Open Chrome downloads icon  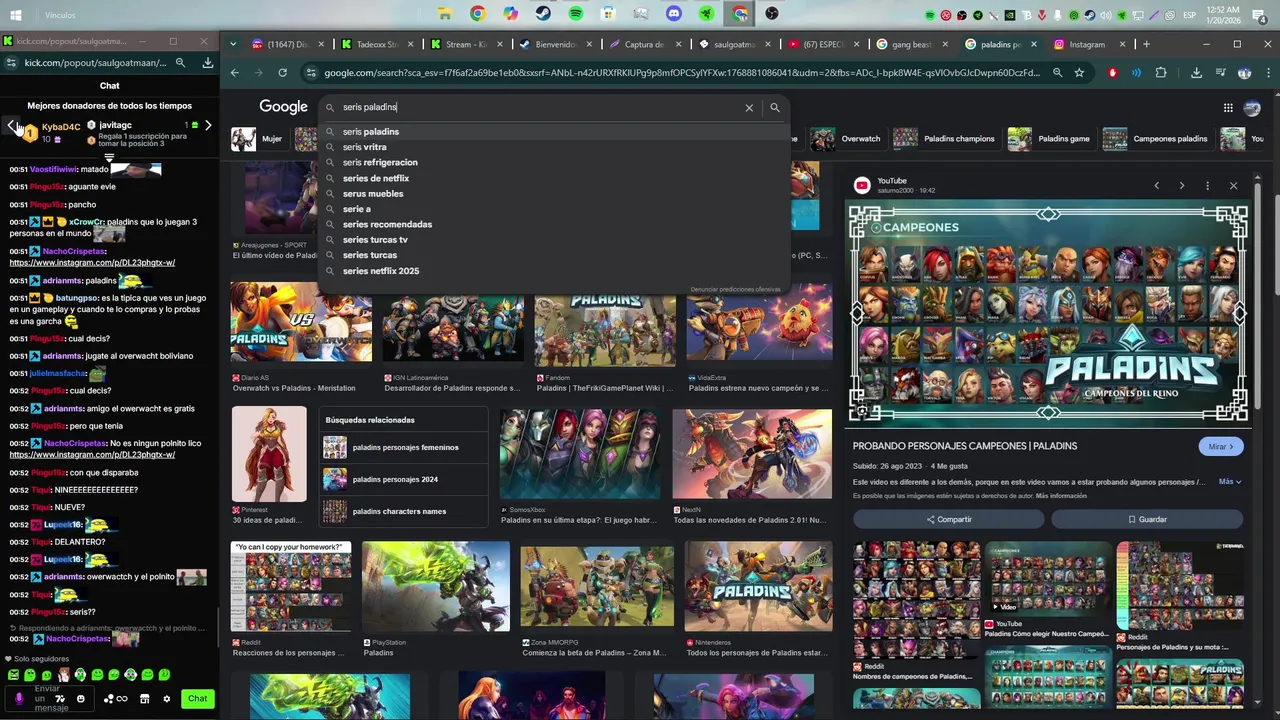(1196, 73)
